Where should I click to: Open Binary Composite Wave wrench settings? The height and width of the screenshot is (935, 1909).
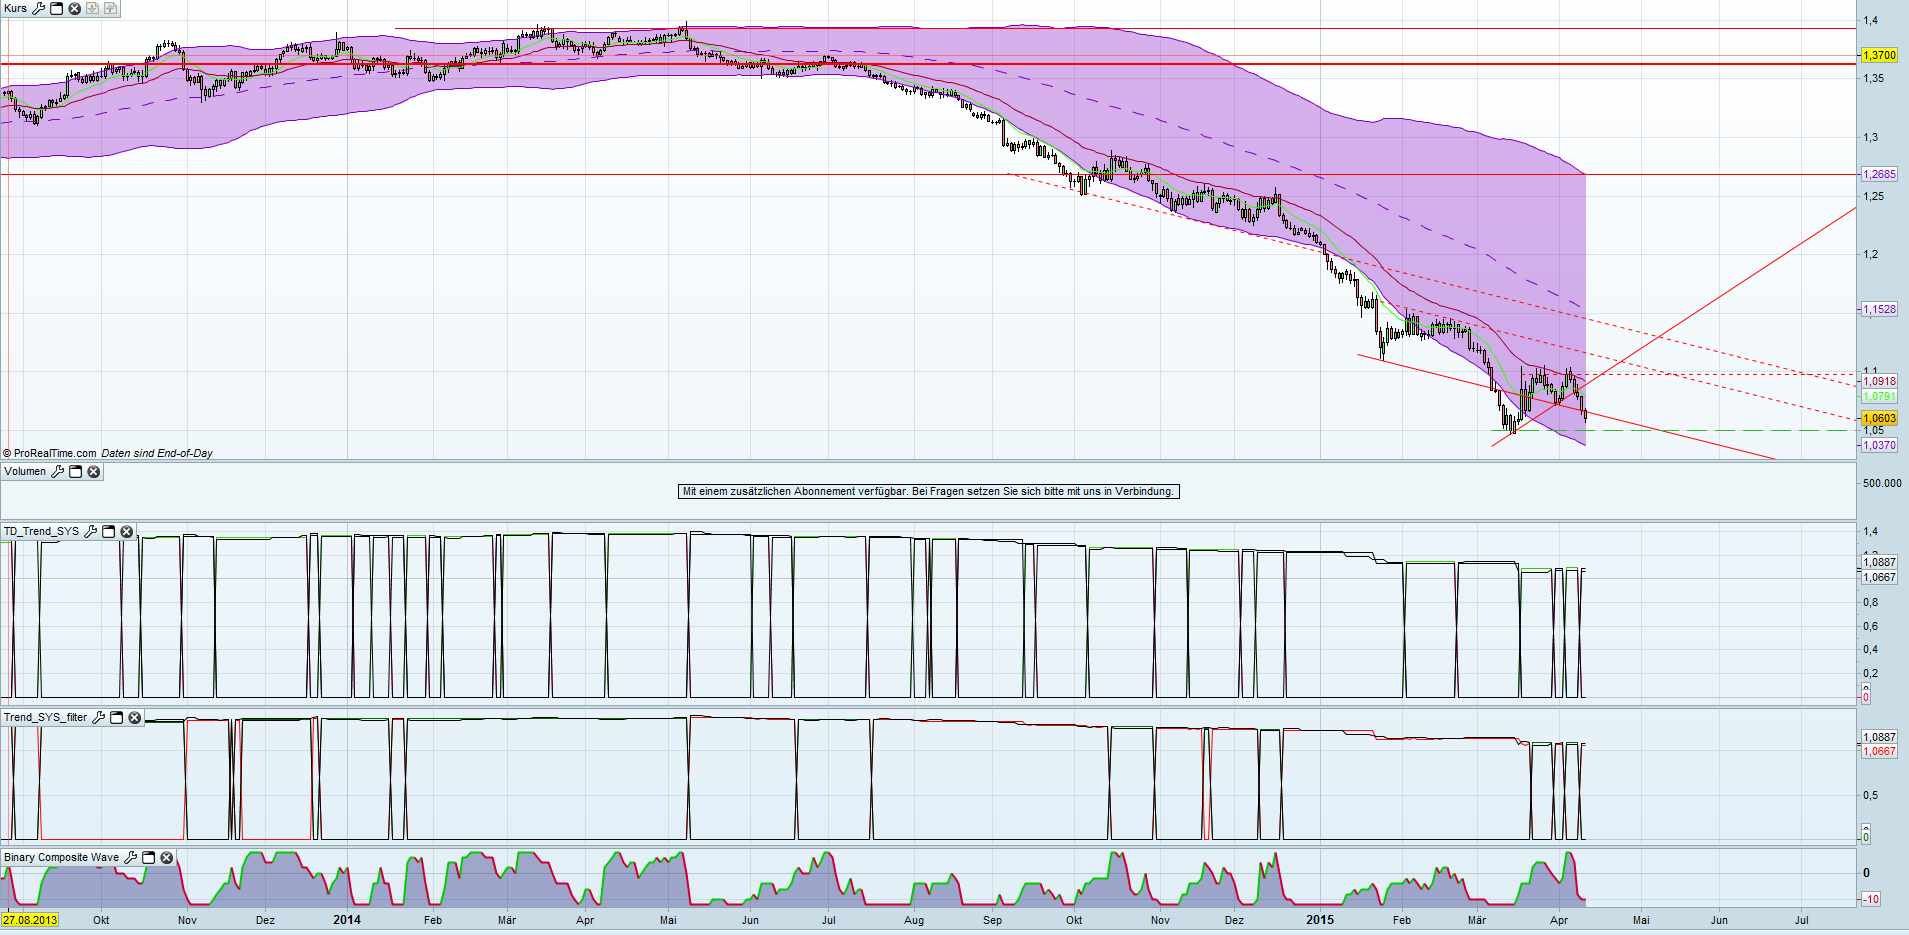coord(130,858)
